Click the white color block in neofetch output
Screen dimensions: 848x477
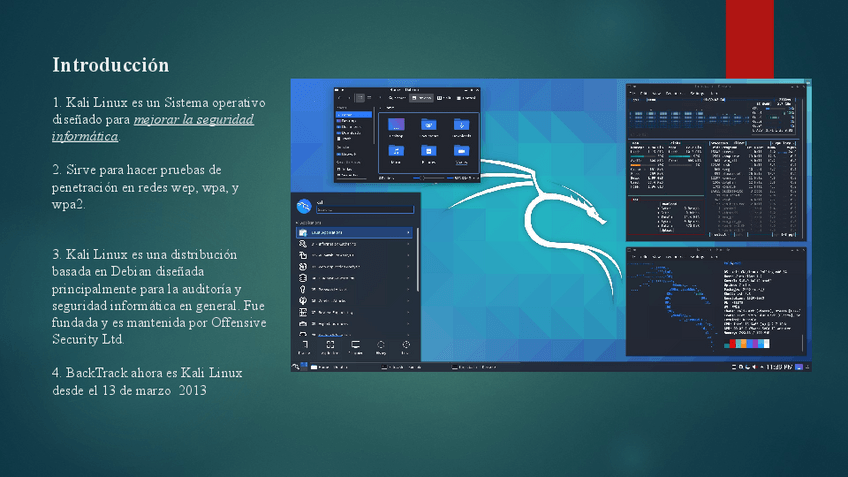tap(767, 343)
